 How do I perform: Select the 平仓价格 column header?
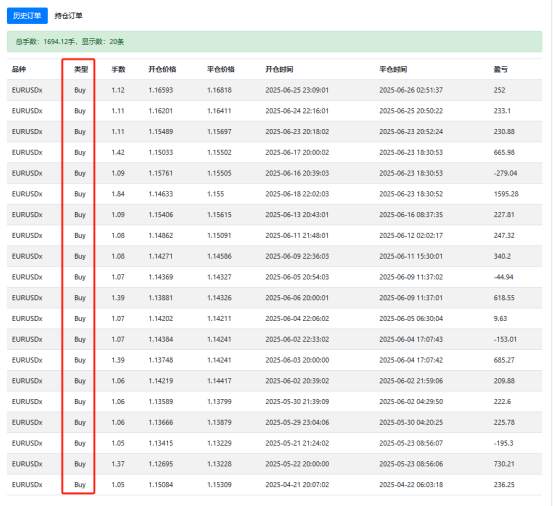click(x=221, y=69)
